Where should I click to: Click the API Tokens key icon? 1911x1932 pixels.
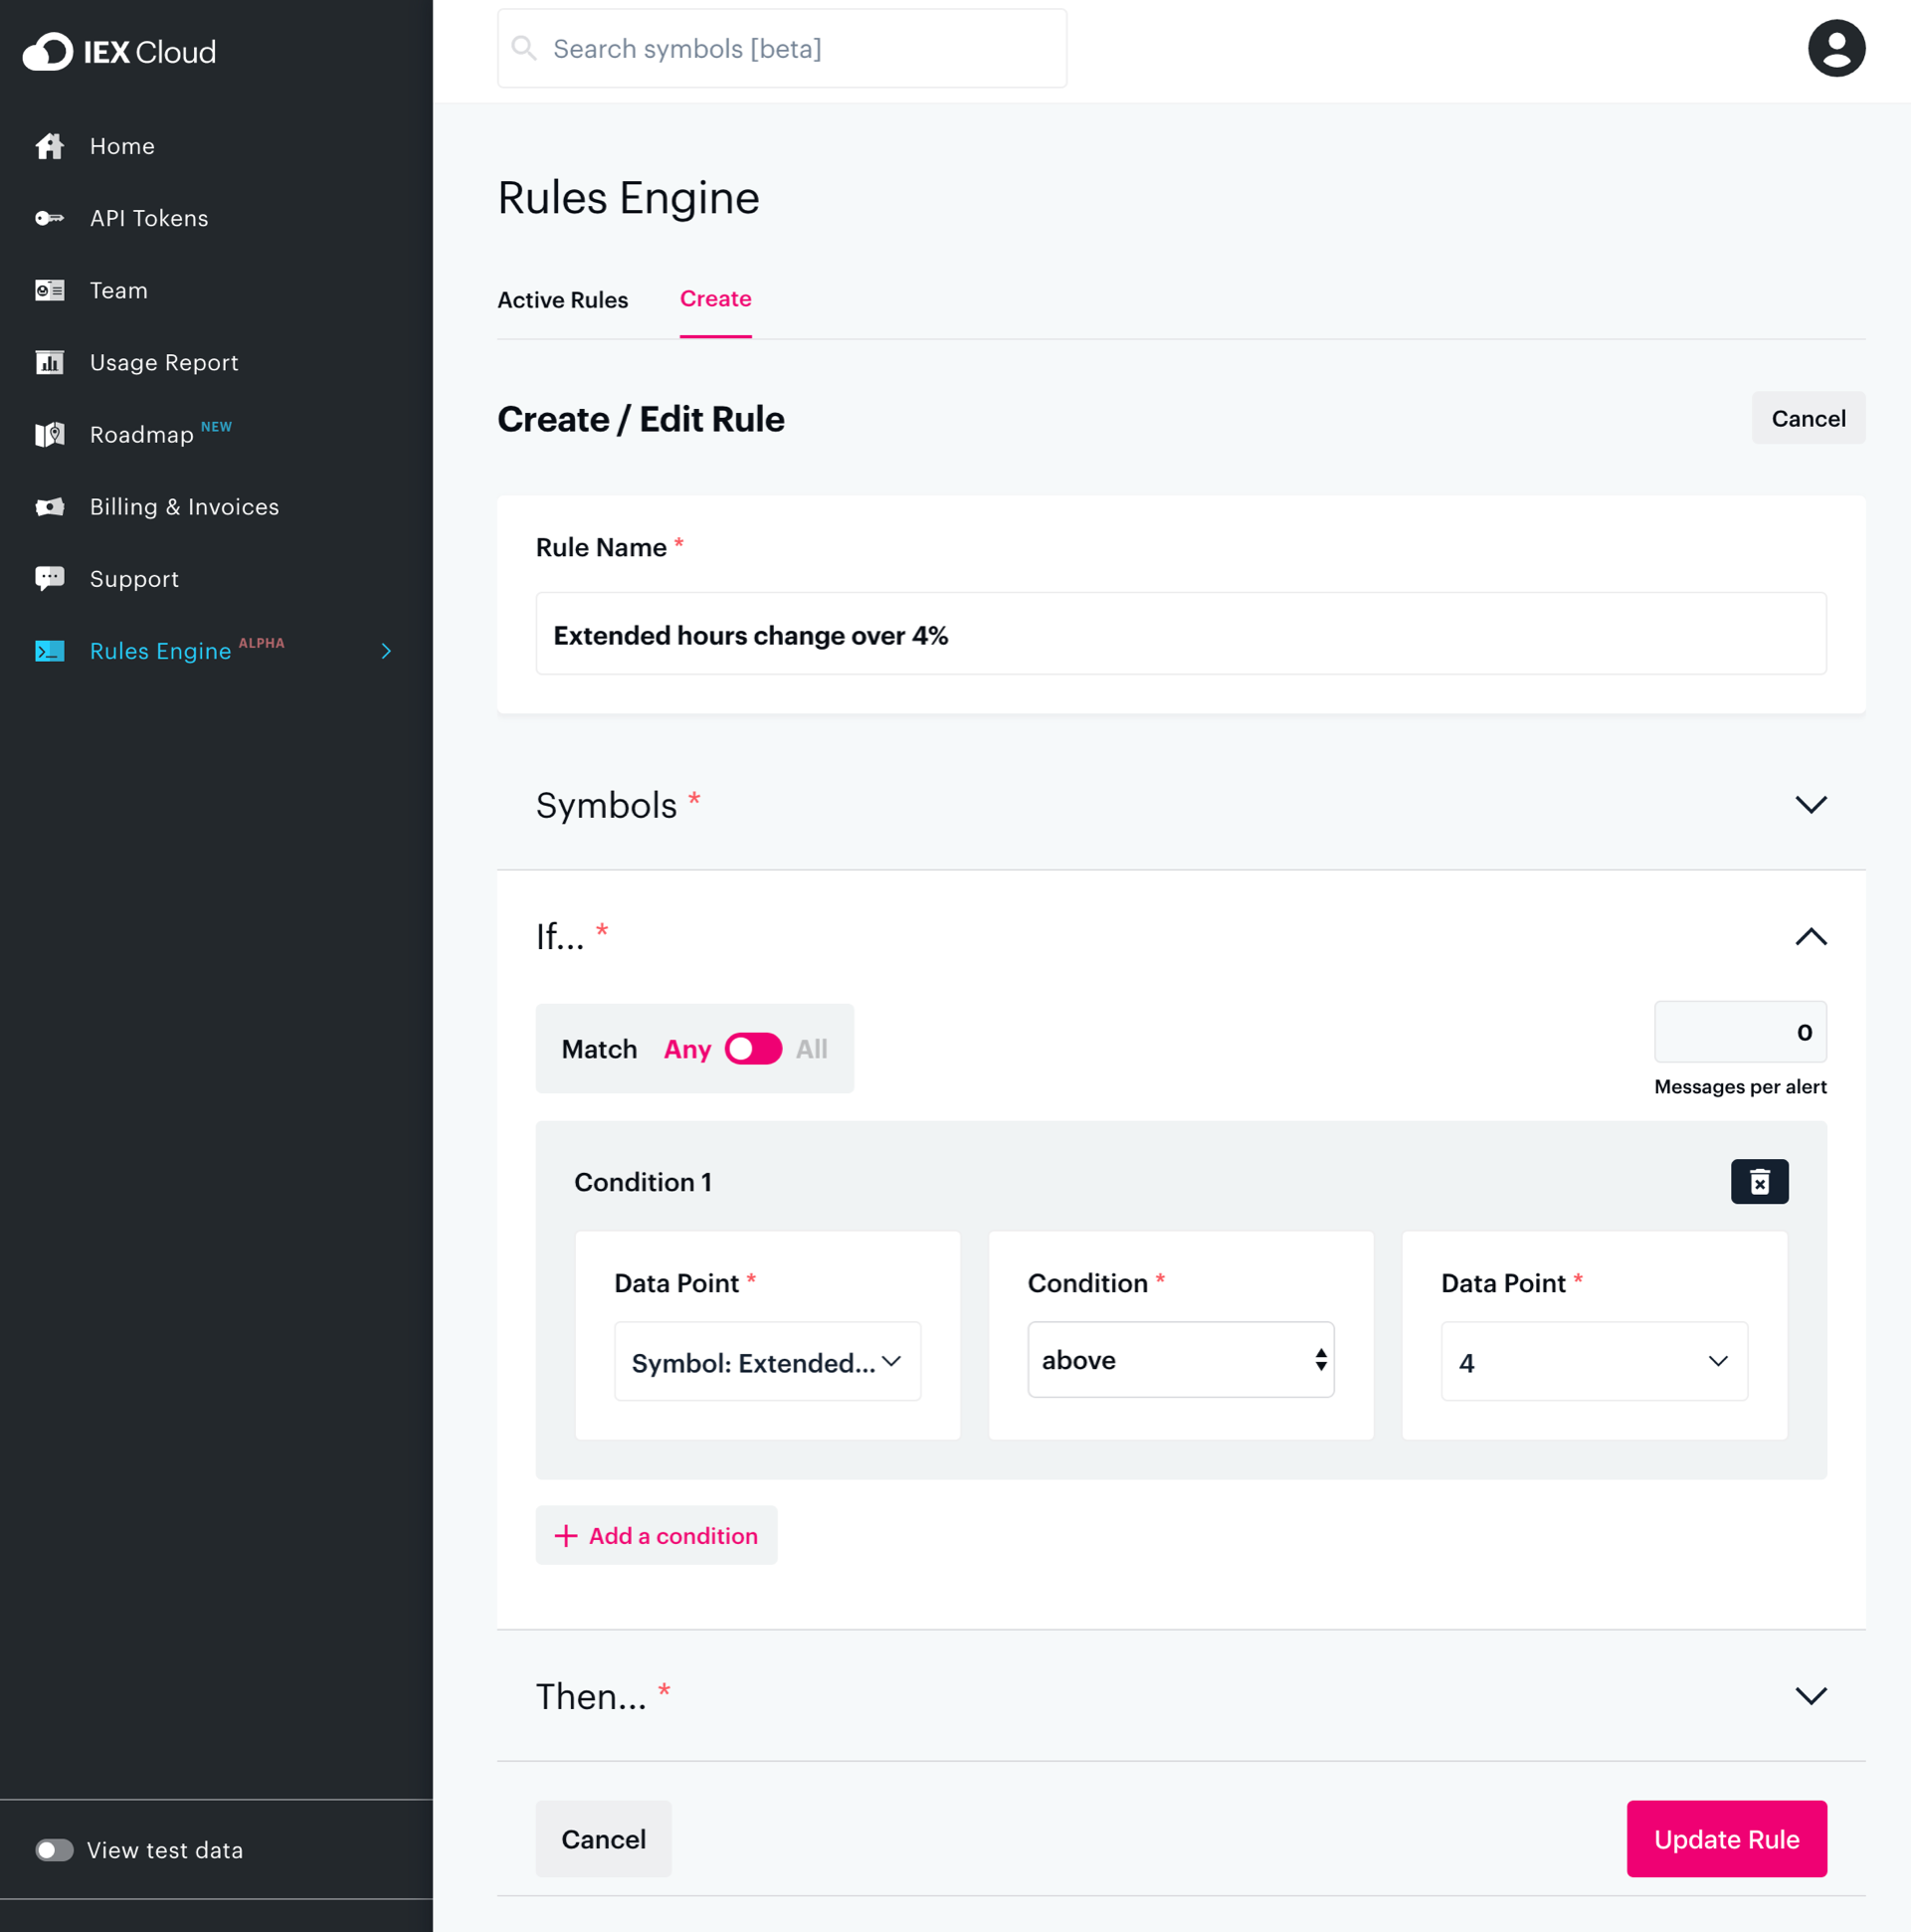(x=49, y=218)
